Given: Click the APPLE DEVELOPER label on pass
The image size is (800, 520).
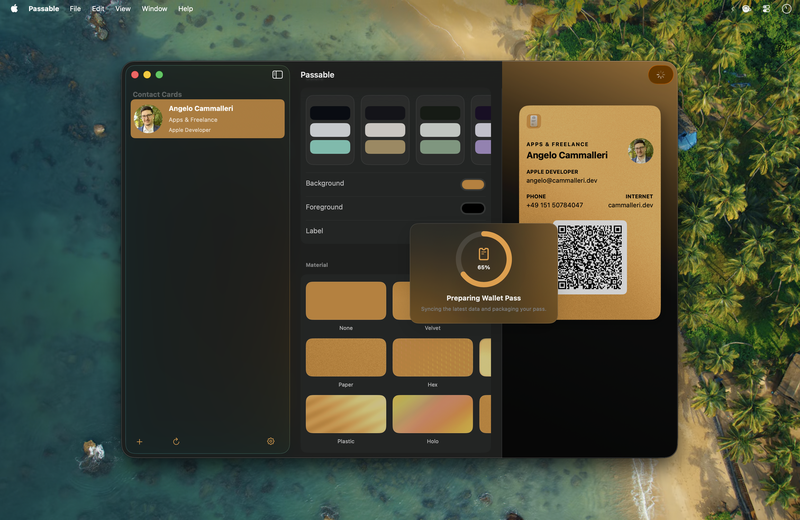Looking at the screenshot, I should pyautogui.click(x=552, y=172).
